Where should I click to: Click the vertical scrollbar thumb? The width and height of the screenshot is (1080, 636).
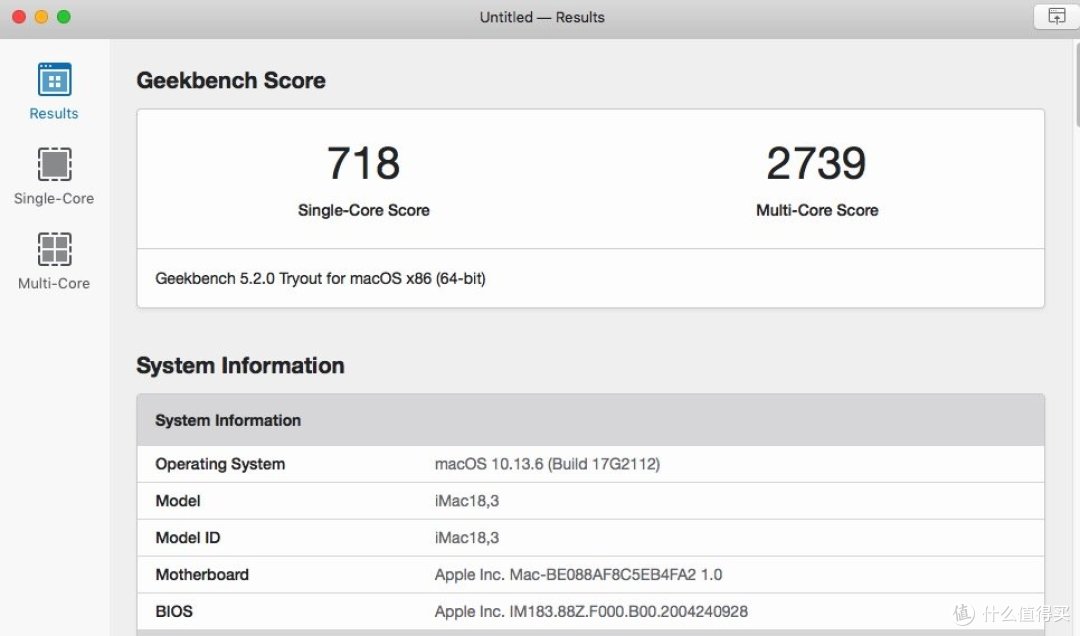click(1077, 84)
